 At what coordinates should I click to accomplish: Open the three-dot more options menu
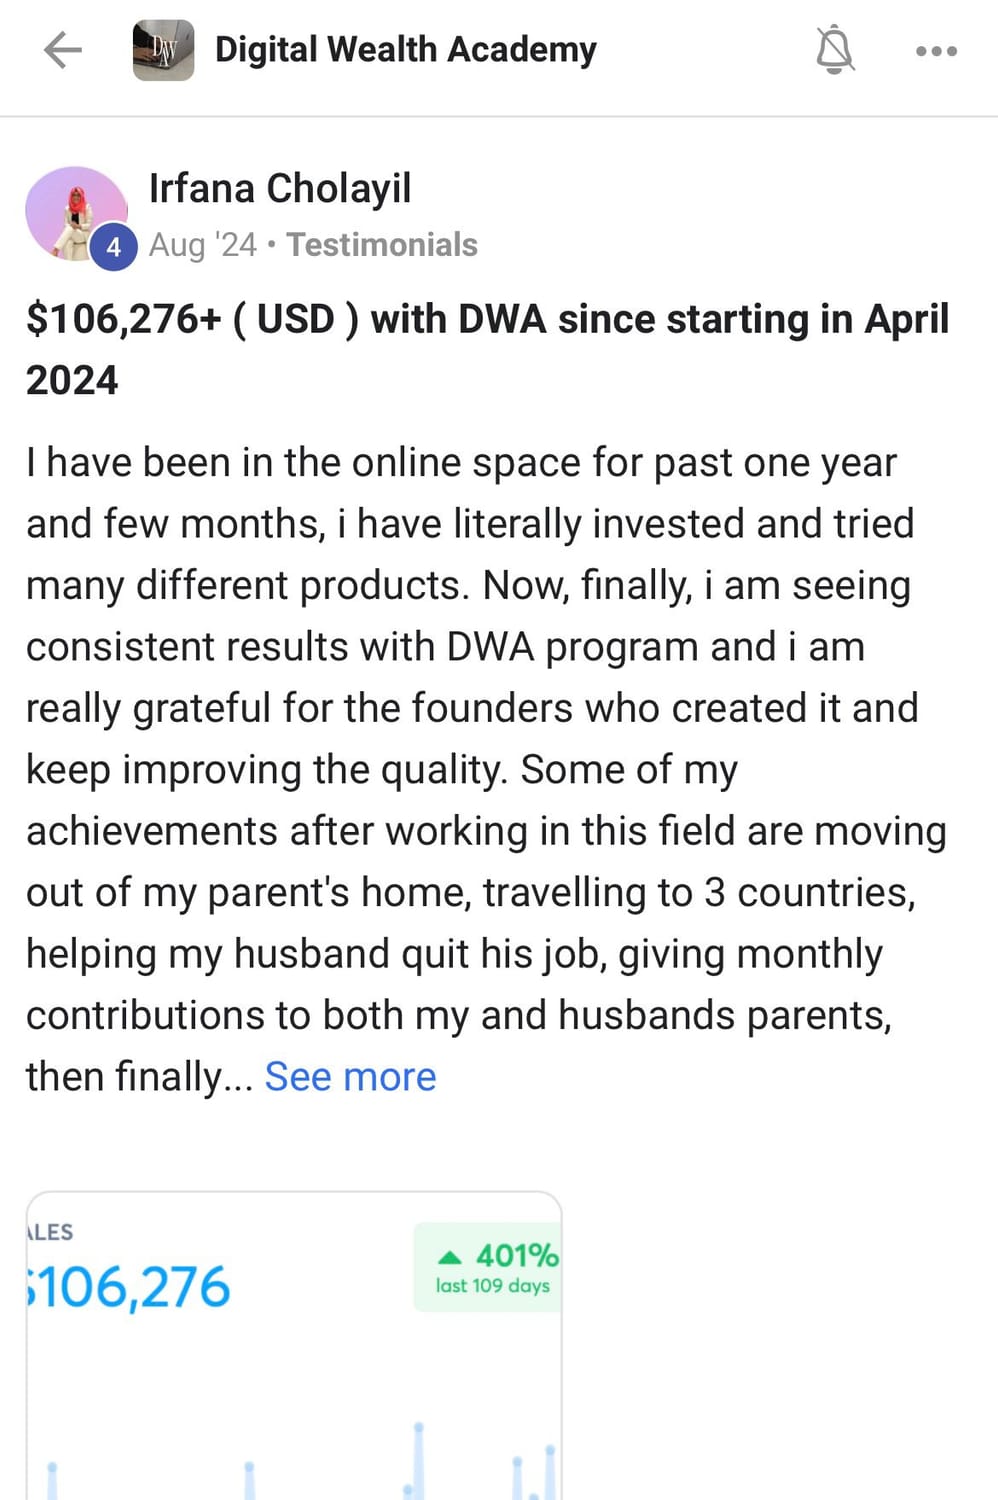click(x=936, y=51)
